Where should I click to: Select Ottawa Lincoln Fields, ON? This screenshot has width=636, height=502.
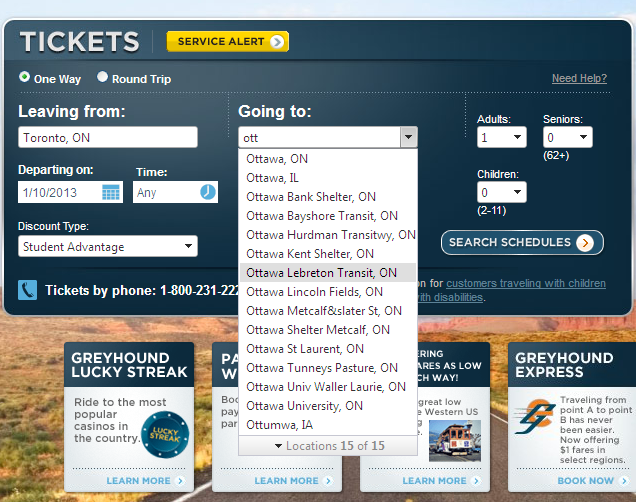pos(328,292)
